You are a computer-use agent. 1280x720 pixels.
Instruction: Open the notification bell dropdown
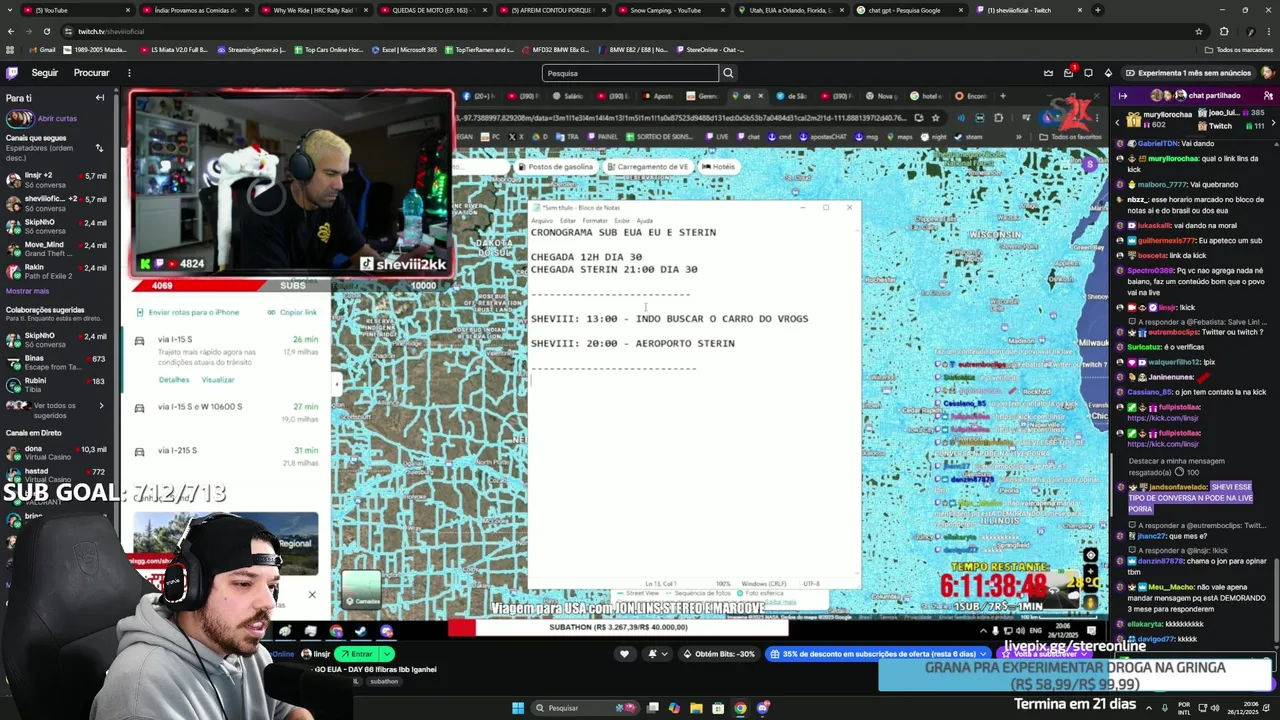coord(658,654)
